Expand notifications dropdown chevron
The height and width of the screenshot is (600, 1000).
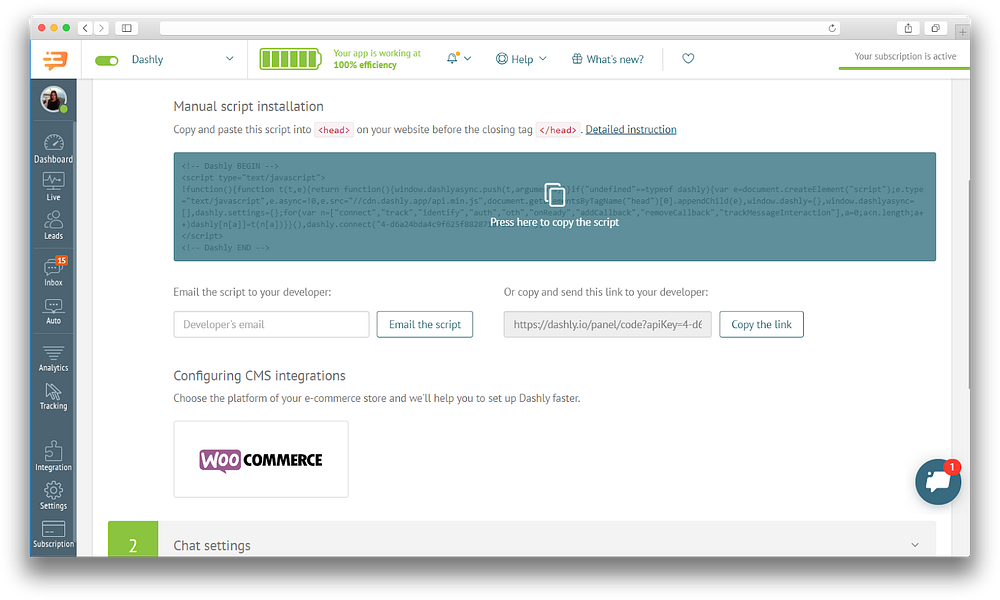467,59
